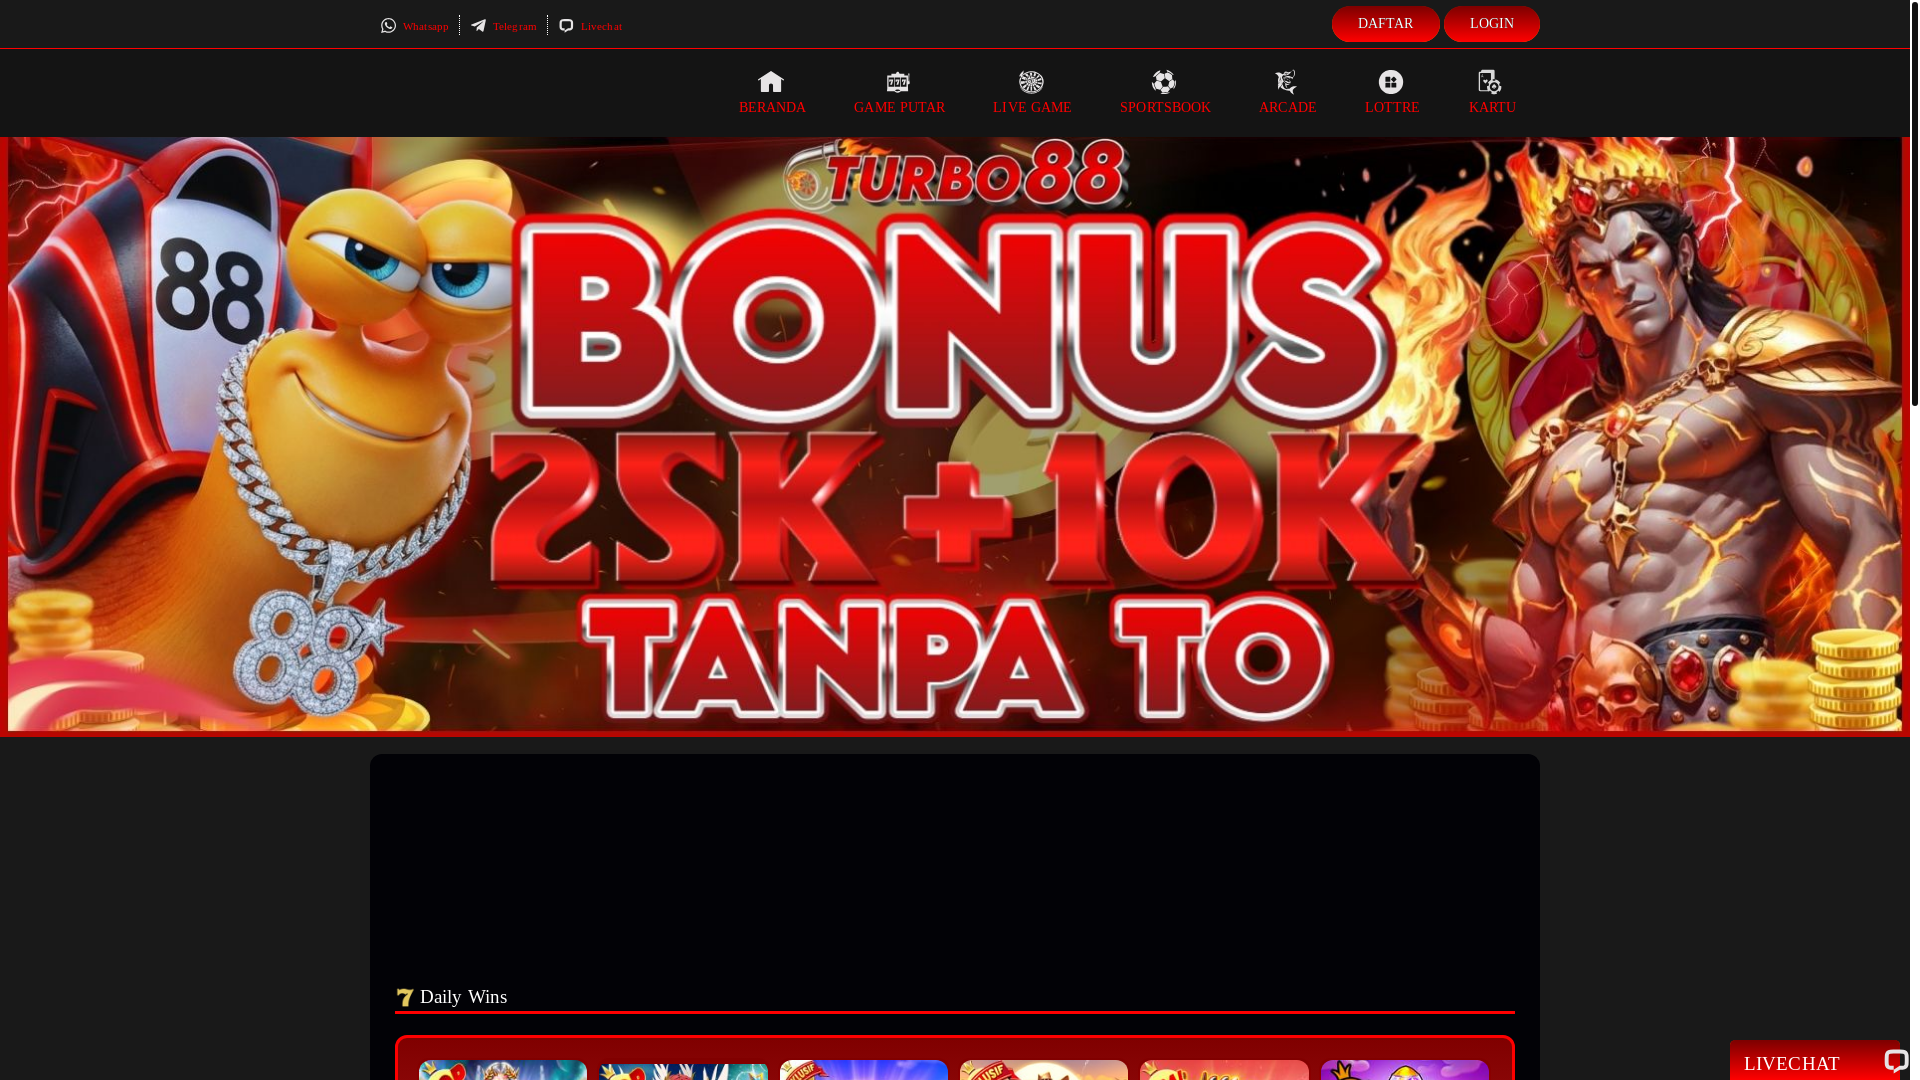Click the Kartu cards icon
This screenshot has height=1080, width=1920.
tap(1490, 82)
